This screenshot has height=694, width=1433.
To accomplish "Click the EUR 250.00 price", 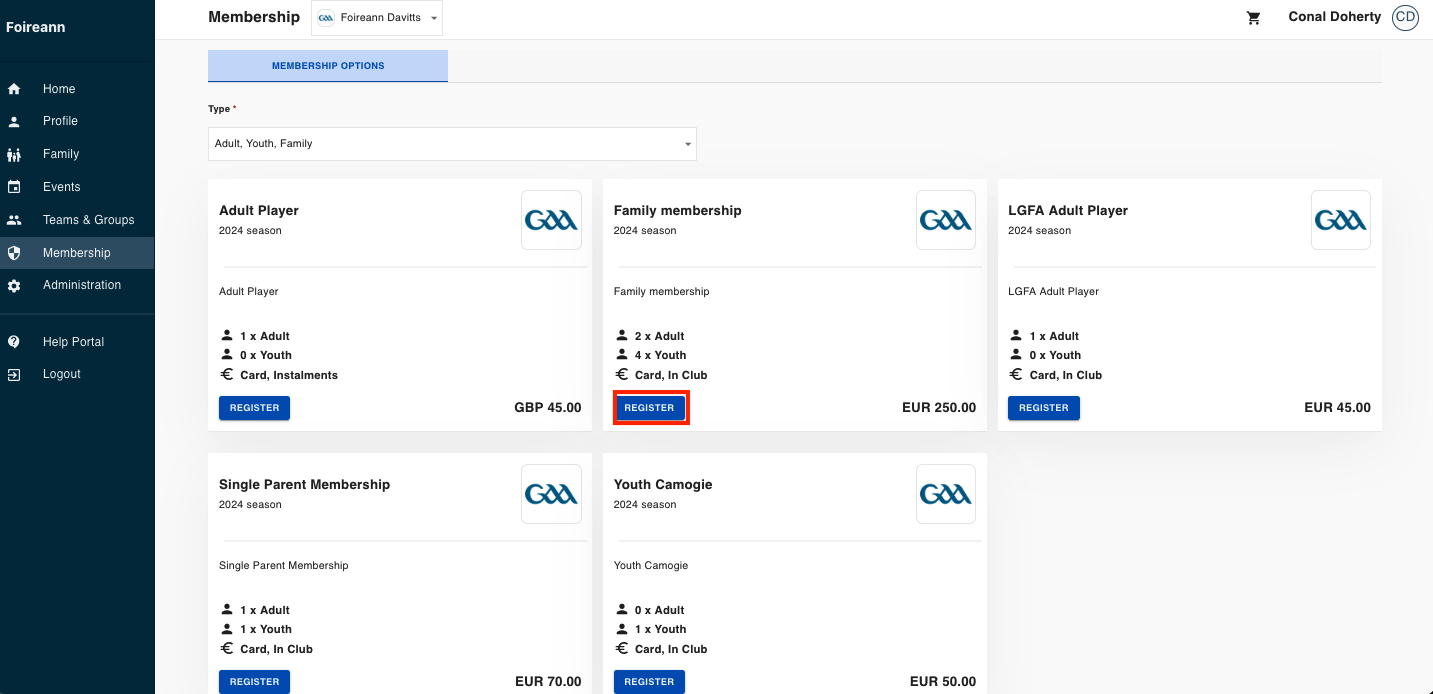I will [939, 408].
